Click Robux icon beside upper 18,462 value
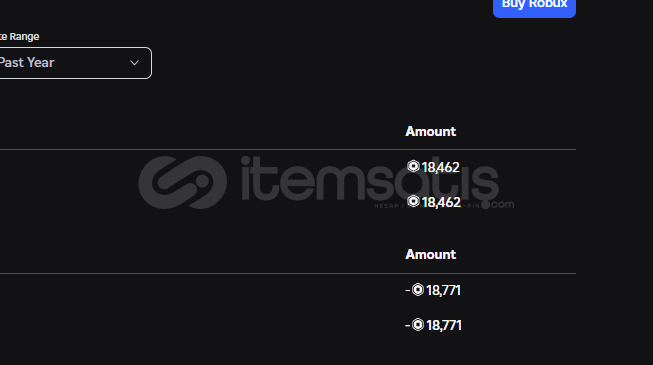Image resolution: width=653 pixels, height=365 pixels. pos(413,166)
